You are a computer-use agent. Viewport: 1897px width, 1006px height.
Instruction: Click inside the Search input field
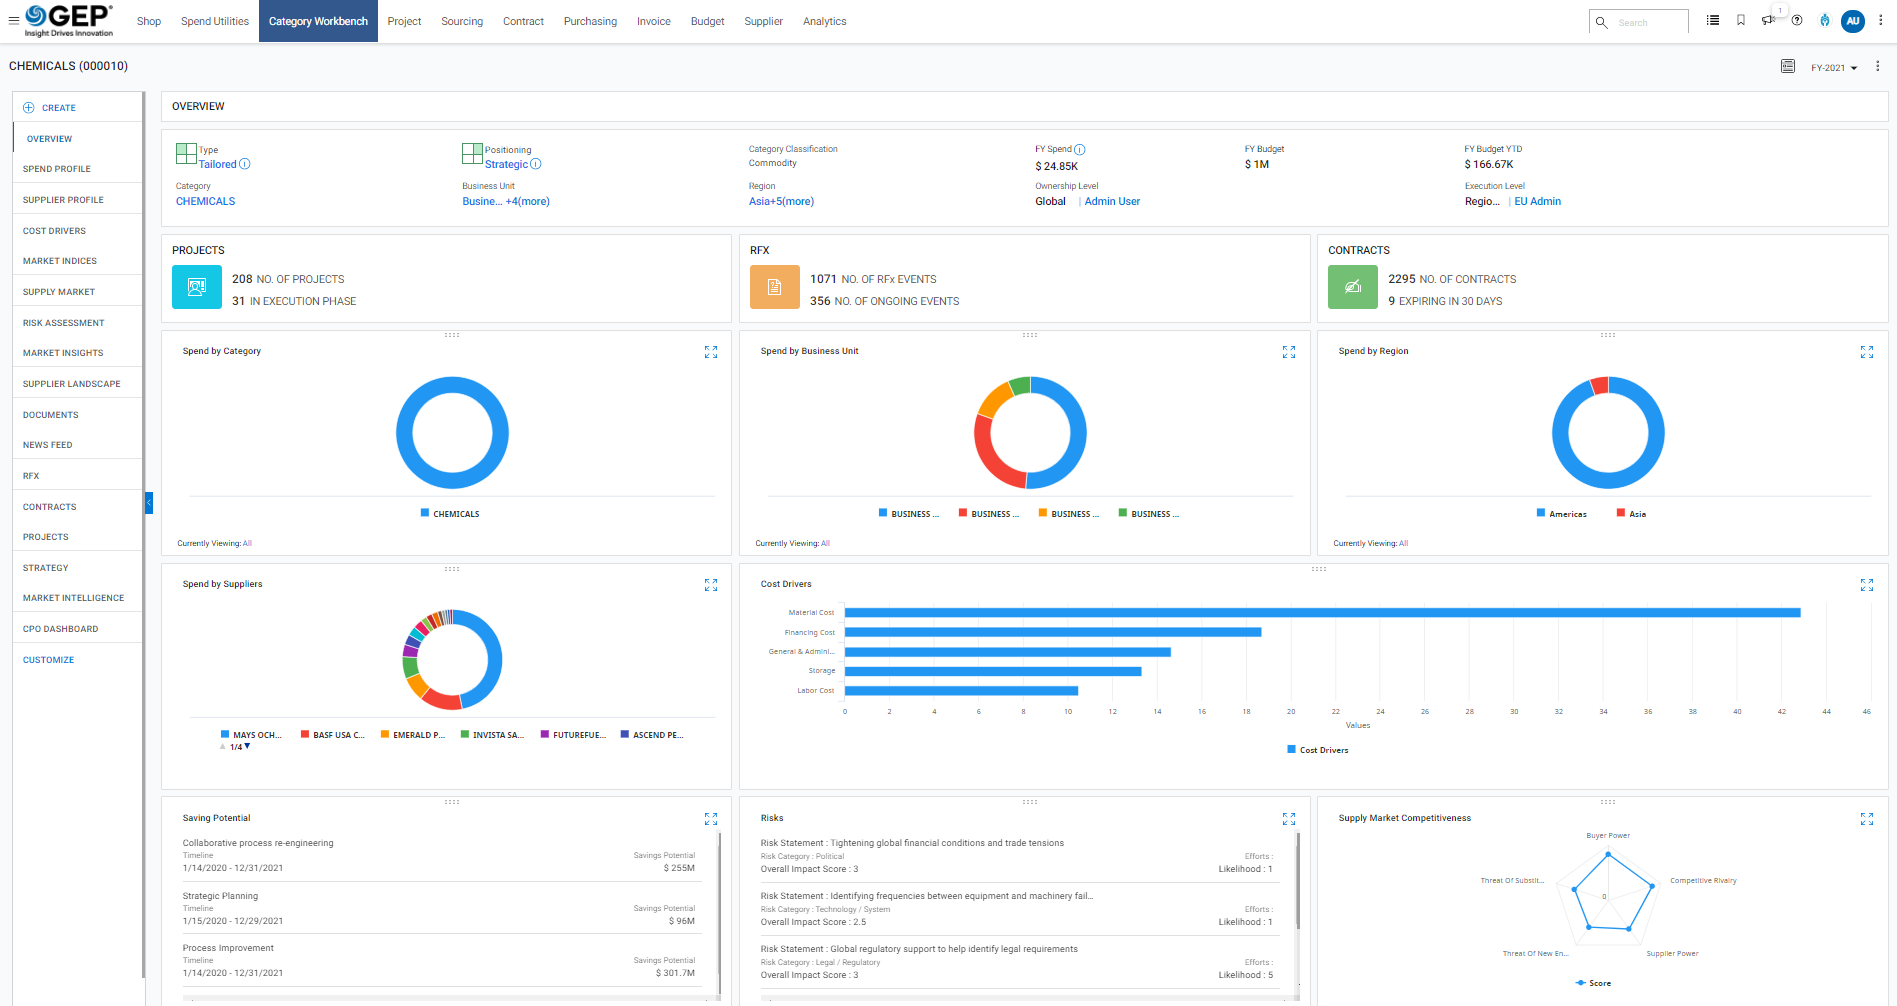pyautogui.click(x=1647, y=21)
